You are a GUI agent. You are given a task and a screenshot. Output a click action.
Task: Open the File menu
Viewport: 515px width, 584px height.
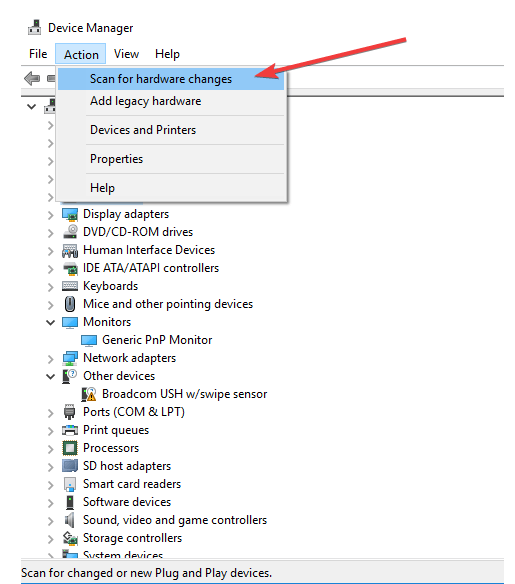click(x=38, y=54)
